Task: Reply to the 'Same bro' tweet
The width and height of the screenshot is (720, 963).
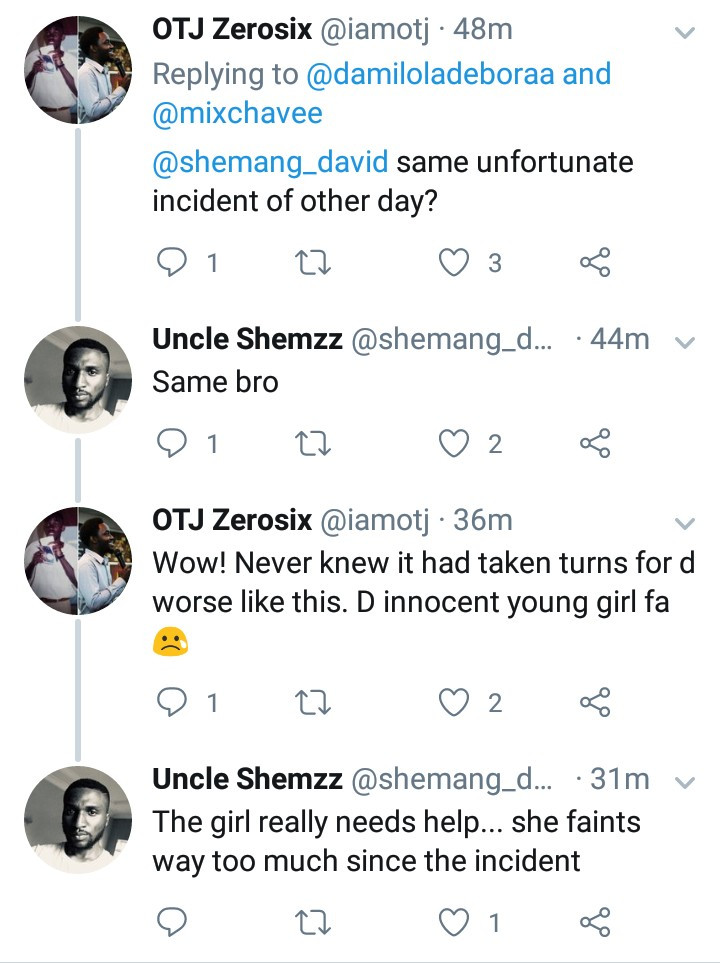Action: pos(174,443)
